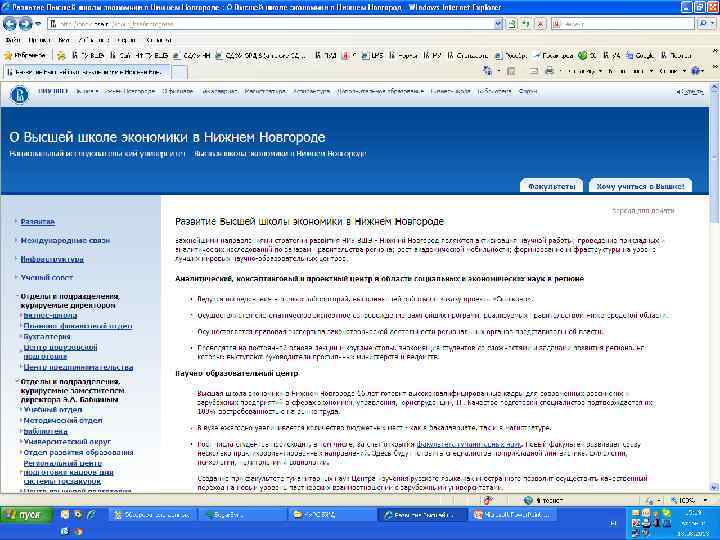Open the Учебный отдел link
Viewport: 720px width, 540px height.
[53, 410]
